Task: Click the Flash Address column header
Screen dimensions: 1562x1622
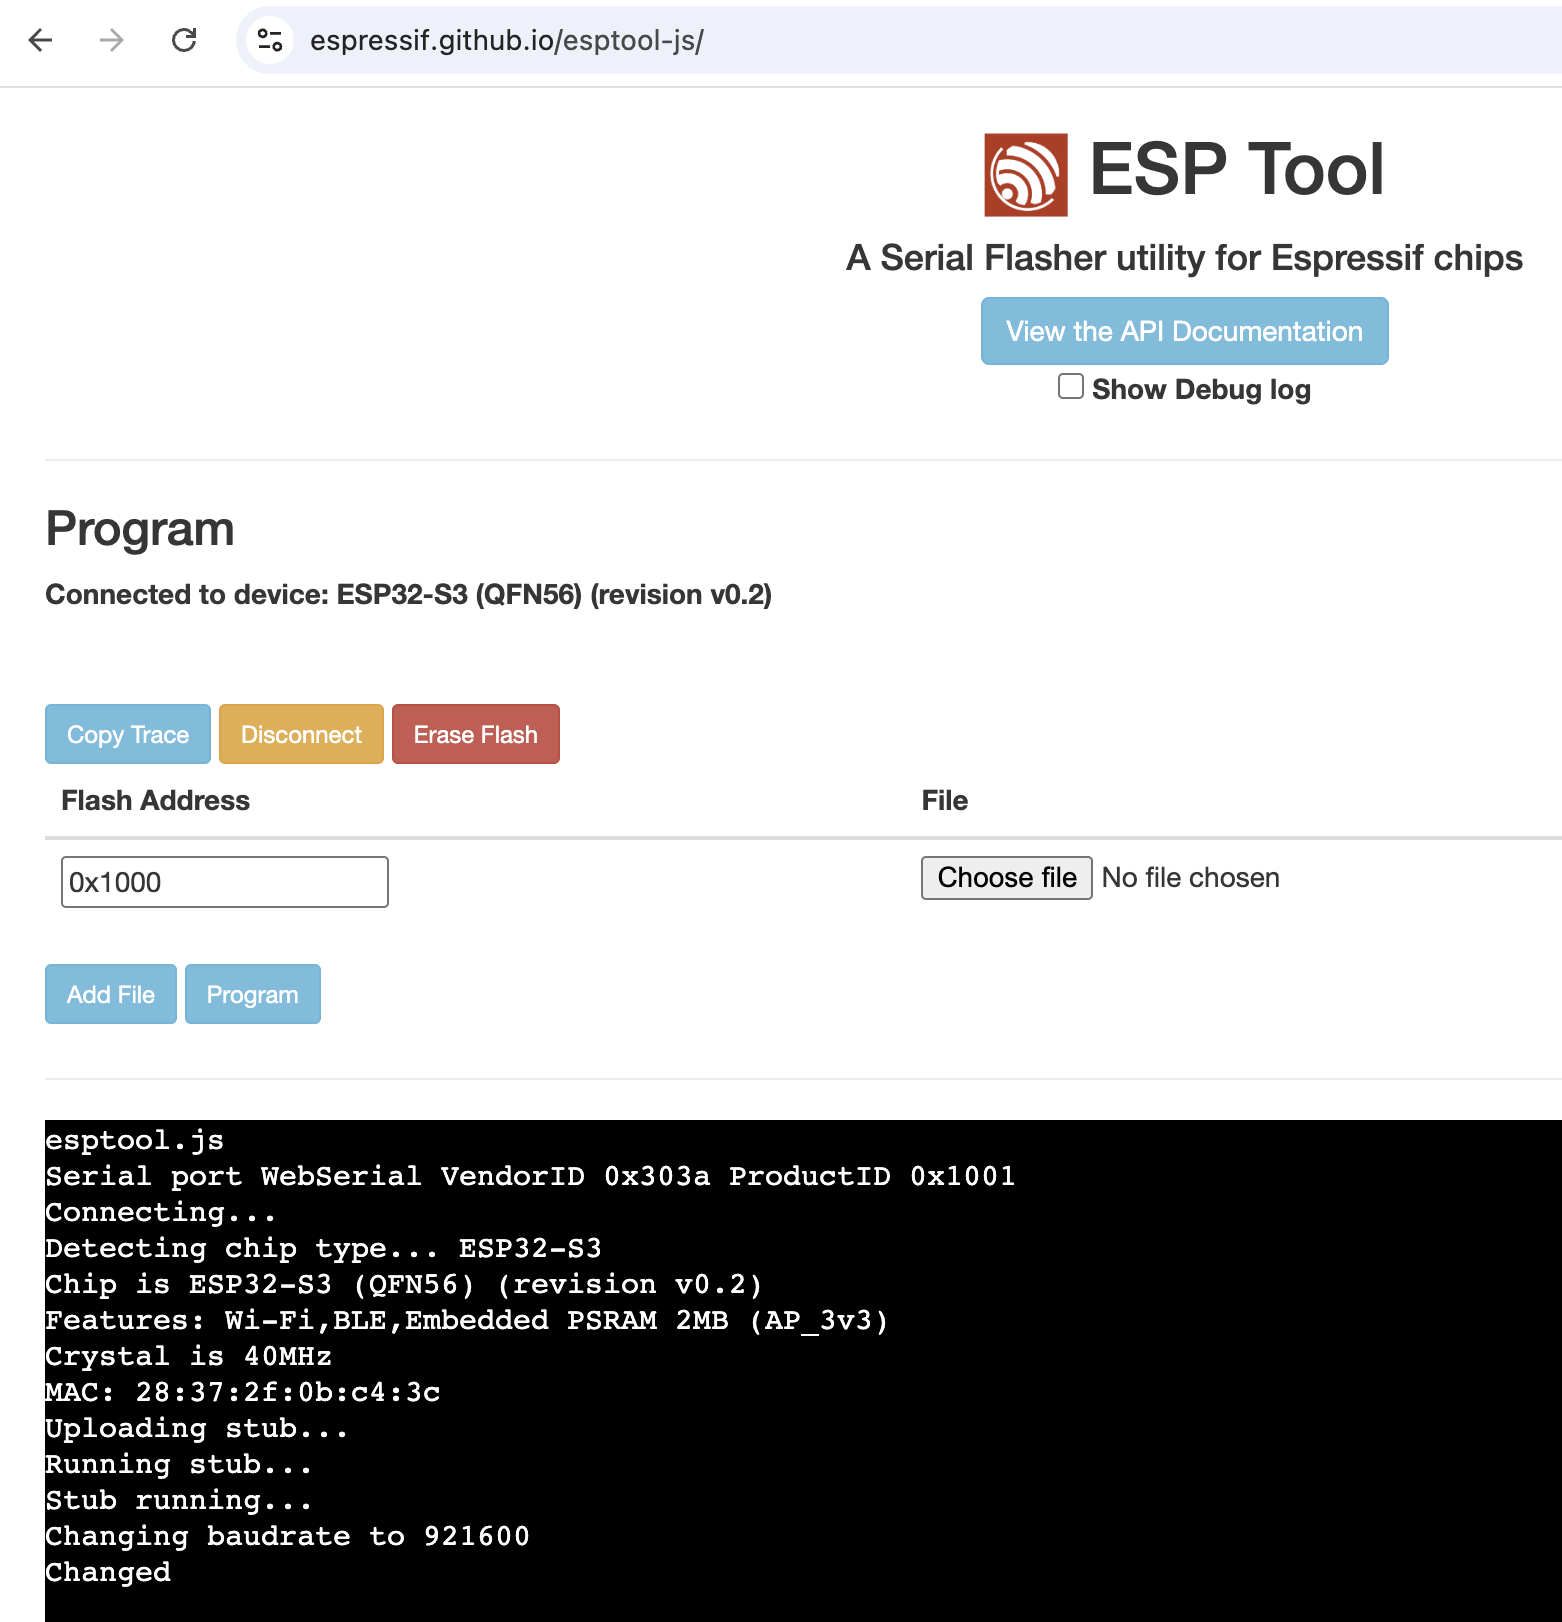Action: coord(156,800)
